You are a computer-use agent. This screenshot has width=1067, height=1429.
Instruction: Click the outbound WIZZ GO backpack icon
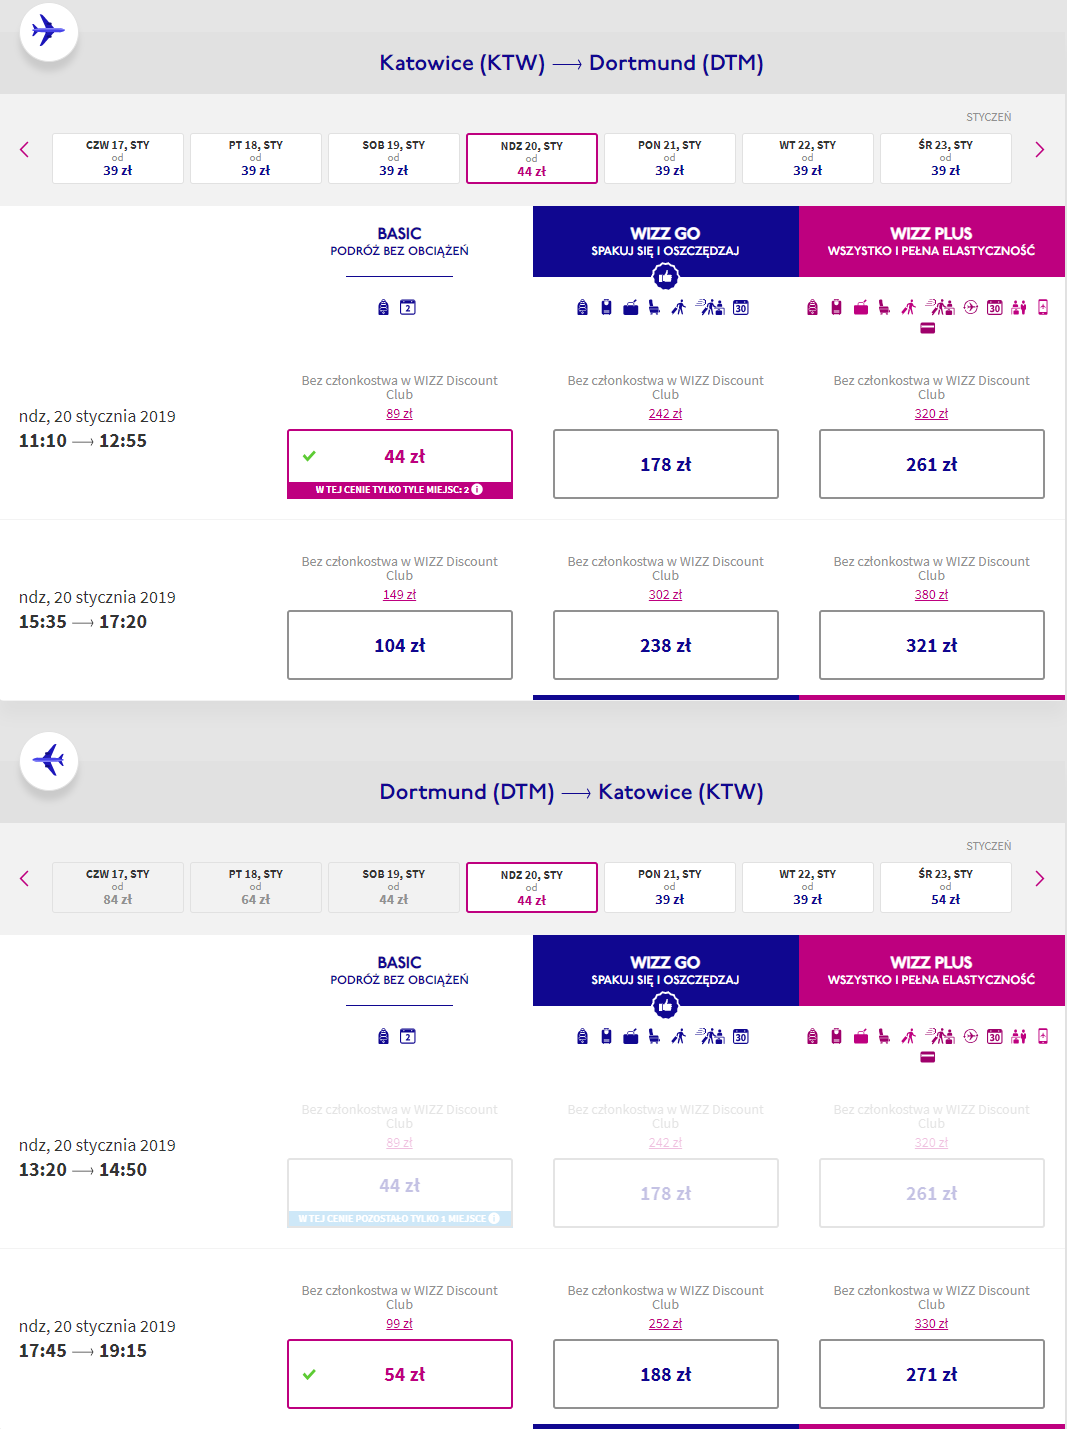click(x=582, y=307)
